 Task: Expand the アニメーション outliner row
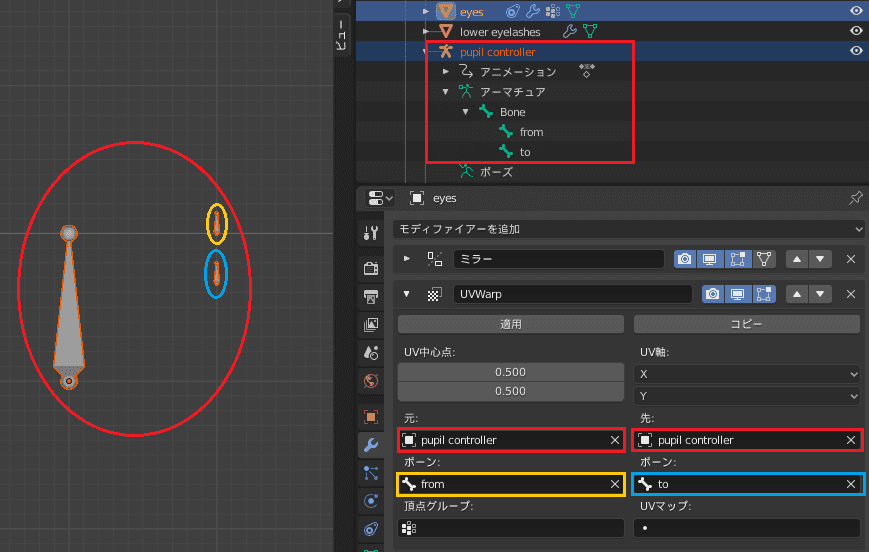(x=446, y=71)
